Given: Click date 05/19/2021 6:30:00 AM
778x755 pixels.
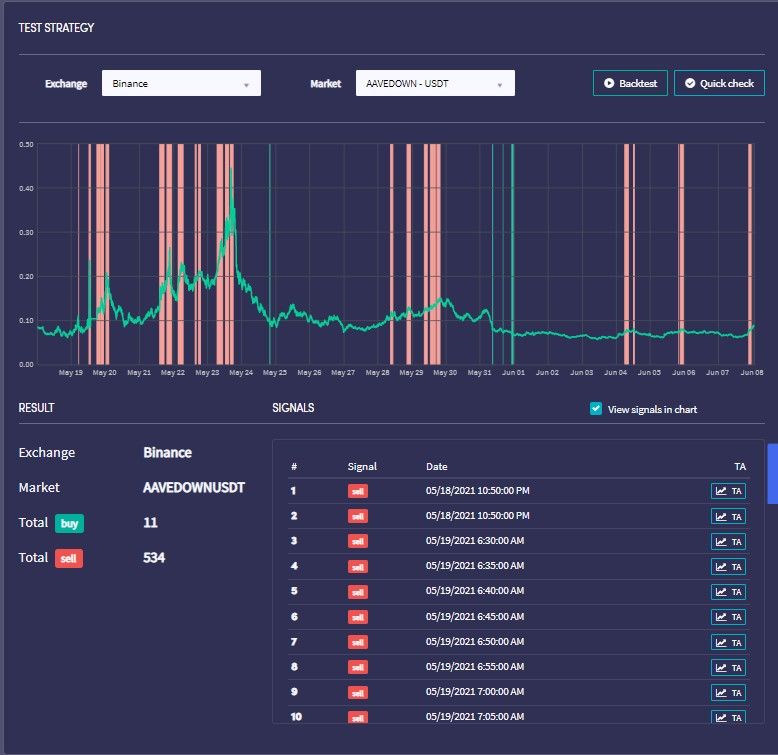Looking at the screenshot, I should pos(474,541).
